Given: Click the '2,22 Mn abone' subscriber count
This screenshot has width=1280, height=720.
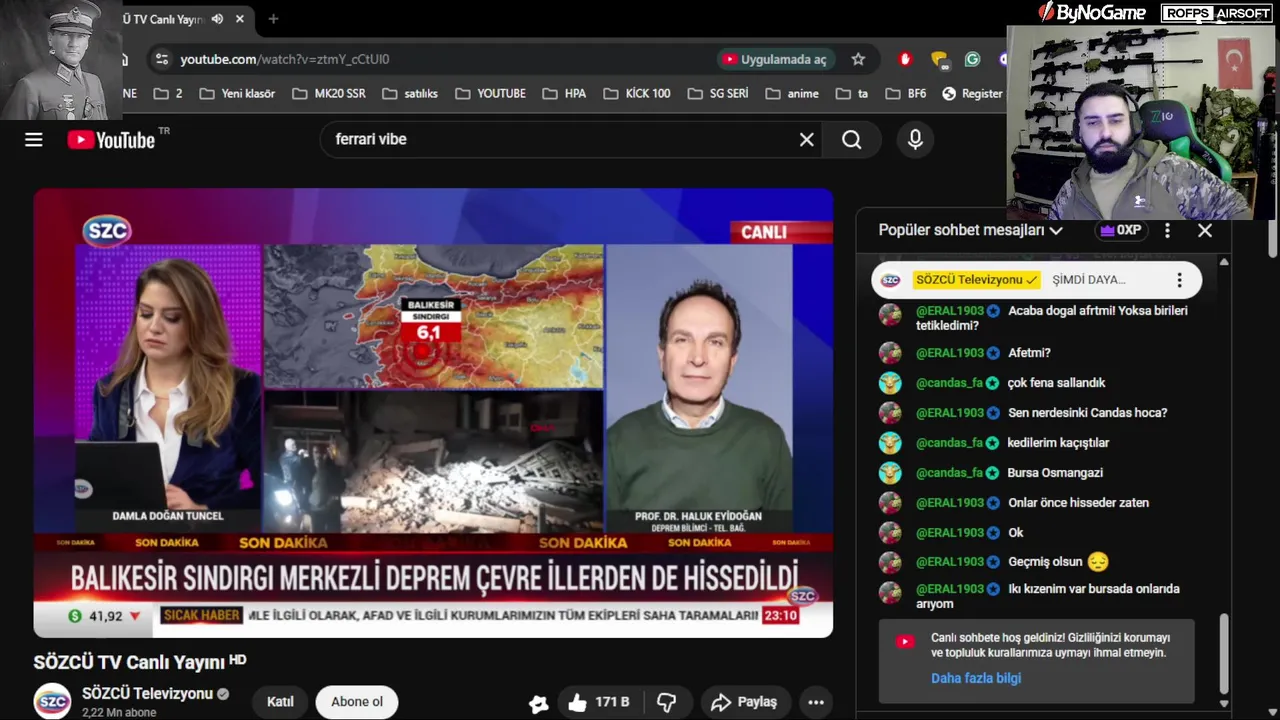Looking at the screenshot, I should coord(119,712).
